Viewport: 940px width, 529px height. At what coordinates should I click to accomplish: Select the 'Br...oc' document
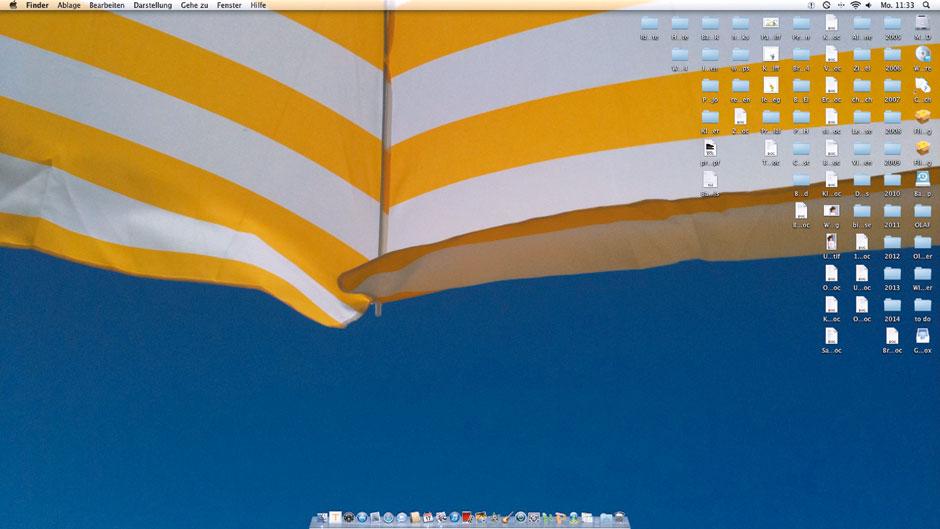pos(893,340)
